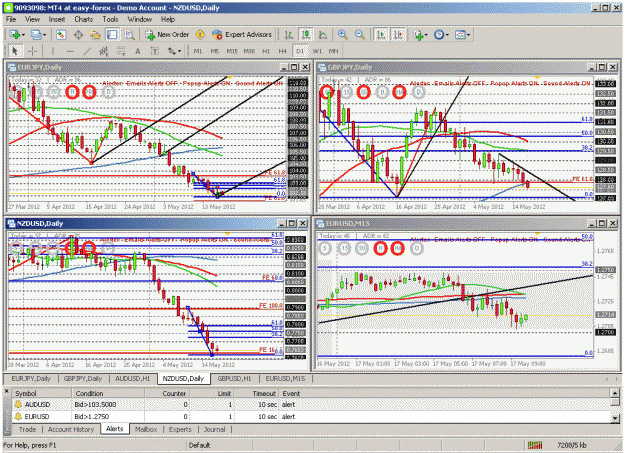Switch to the EURJPY,Daily chart tab
The width and height of the screenshot is (625, 453).
(x=31, y=378)
